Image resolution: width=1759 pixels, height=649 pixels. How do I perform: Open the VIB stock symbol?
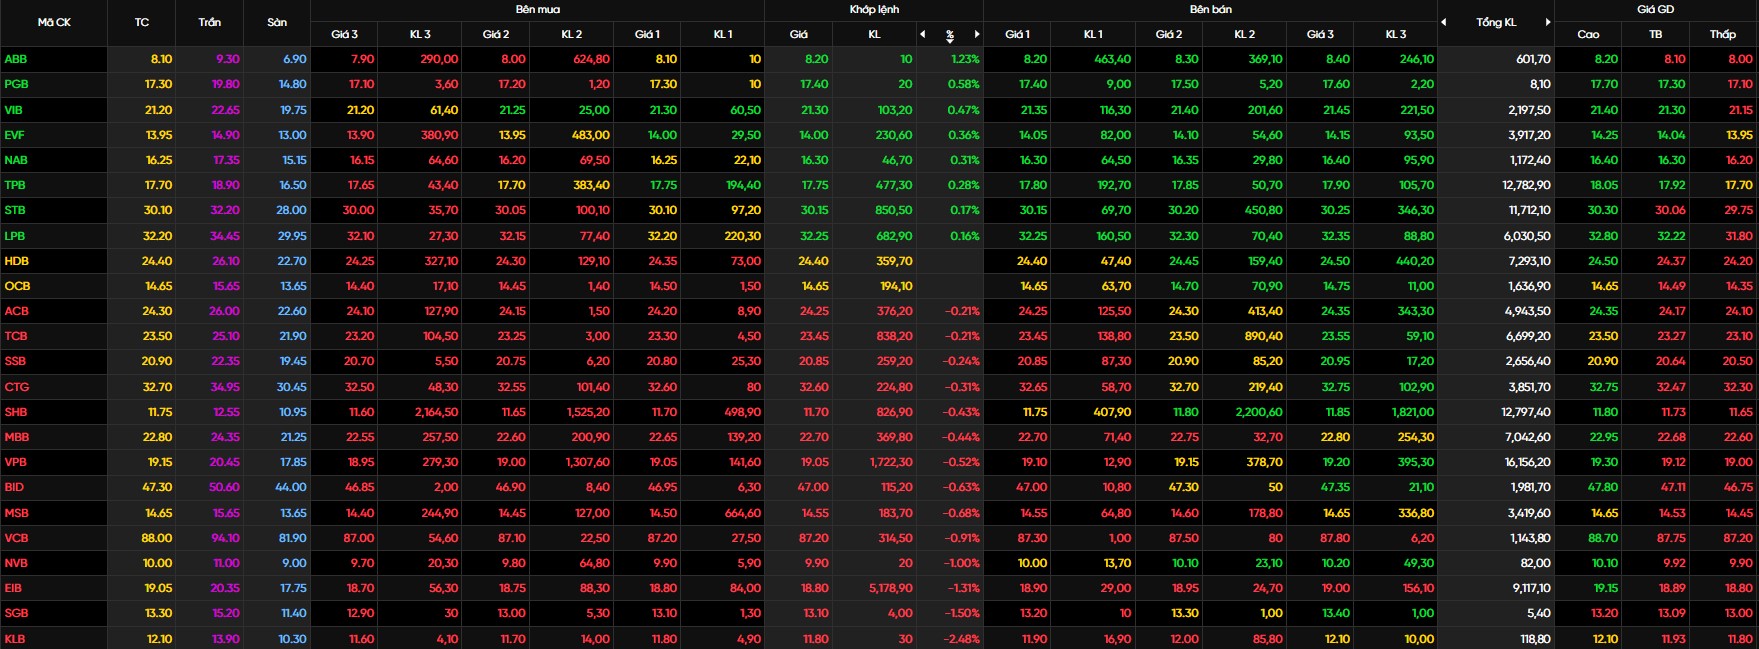tap(14, 110)
